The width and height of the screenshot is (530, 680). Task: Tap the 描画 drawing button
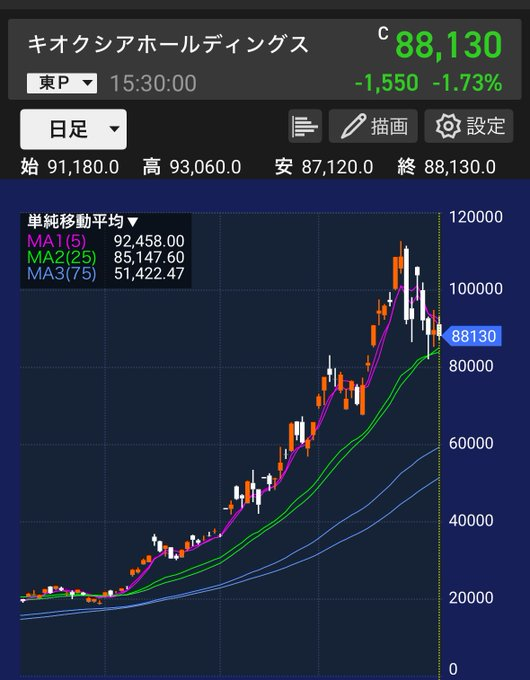tap(373, 126)
